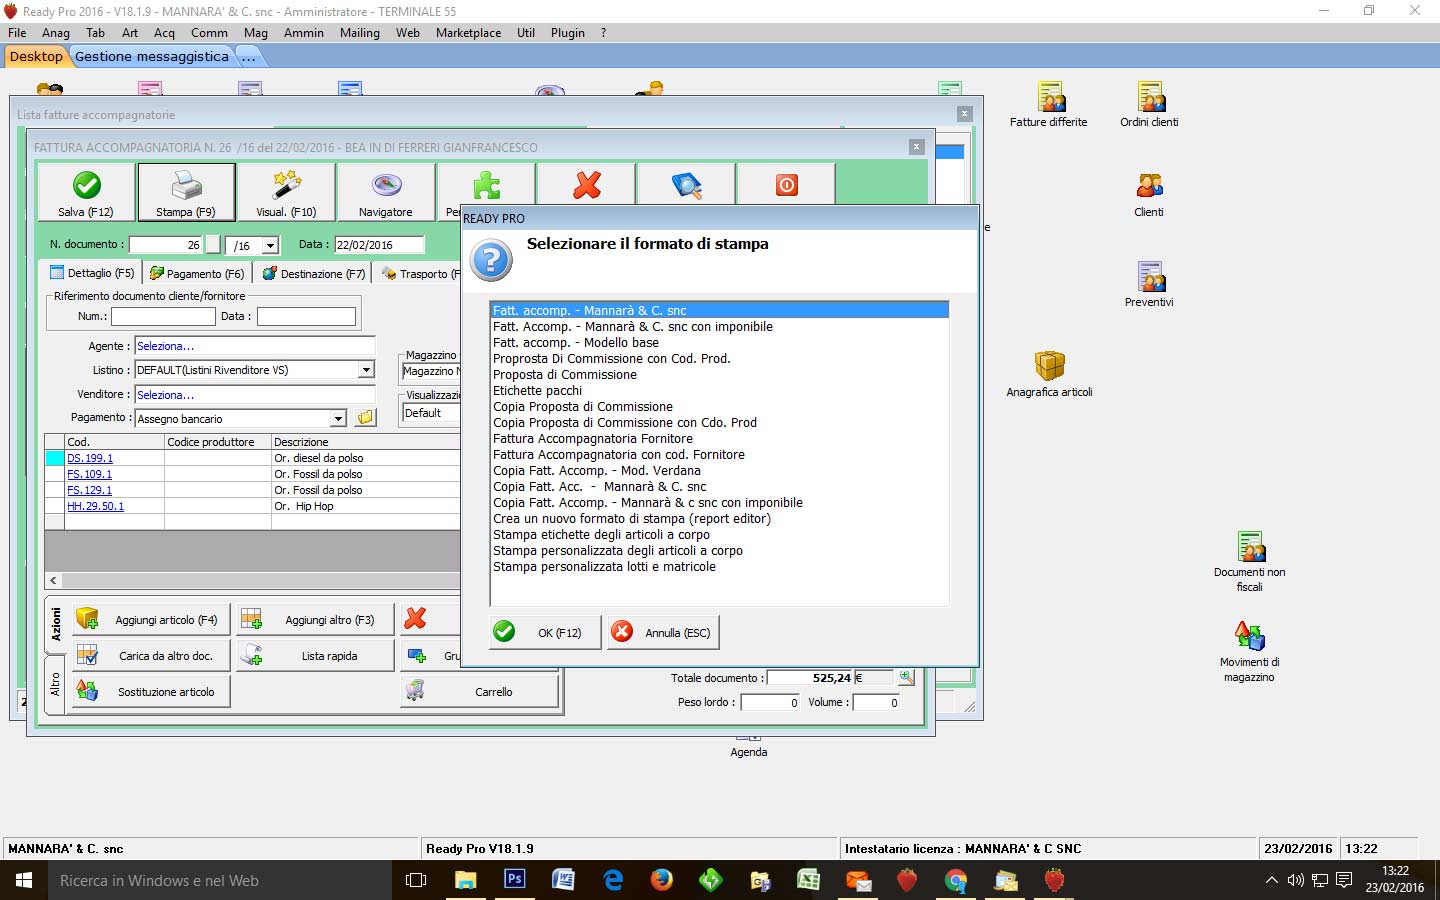Open Photoshop from the taskbar
Screen dimensions: 1440x900
pos(515,880)
